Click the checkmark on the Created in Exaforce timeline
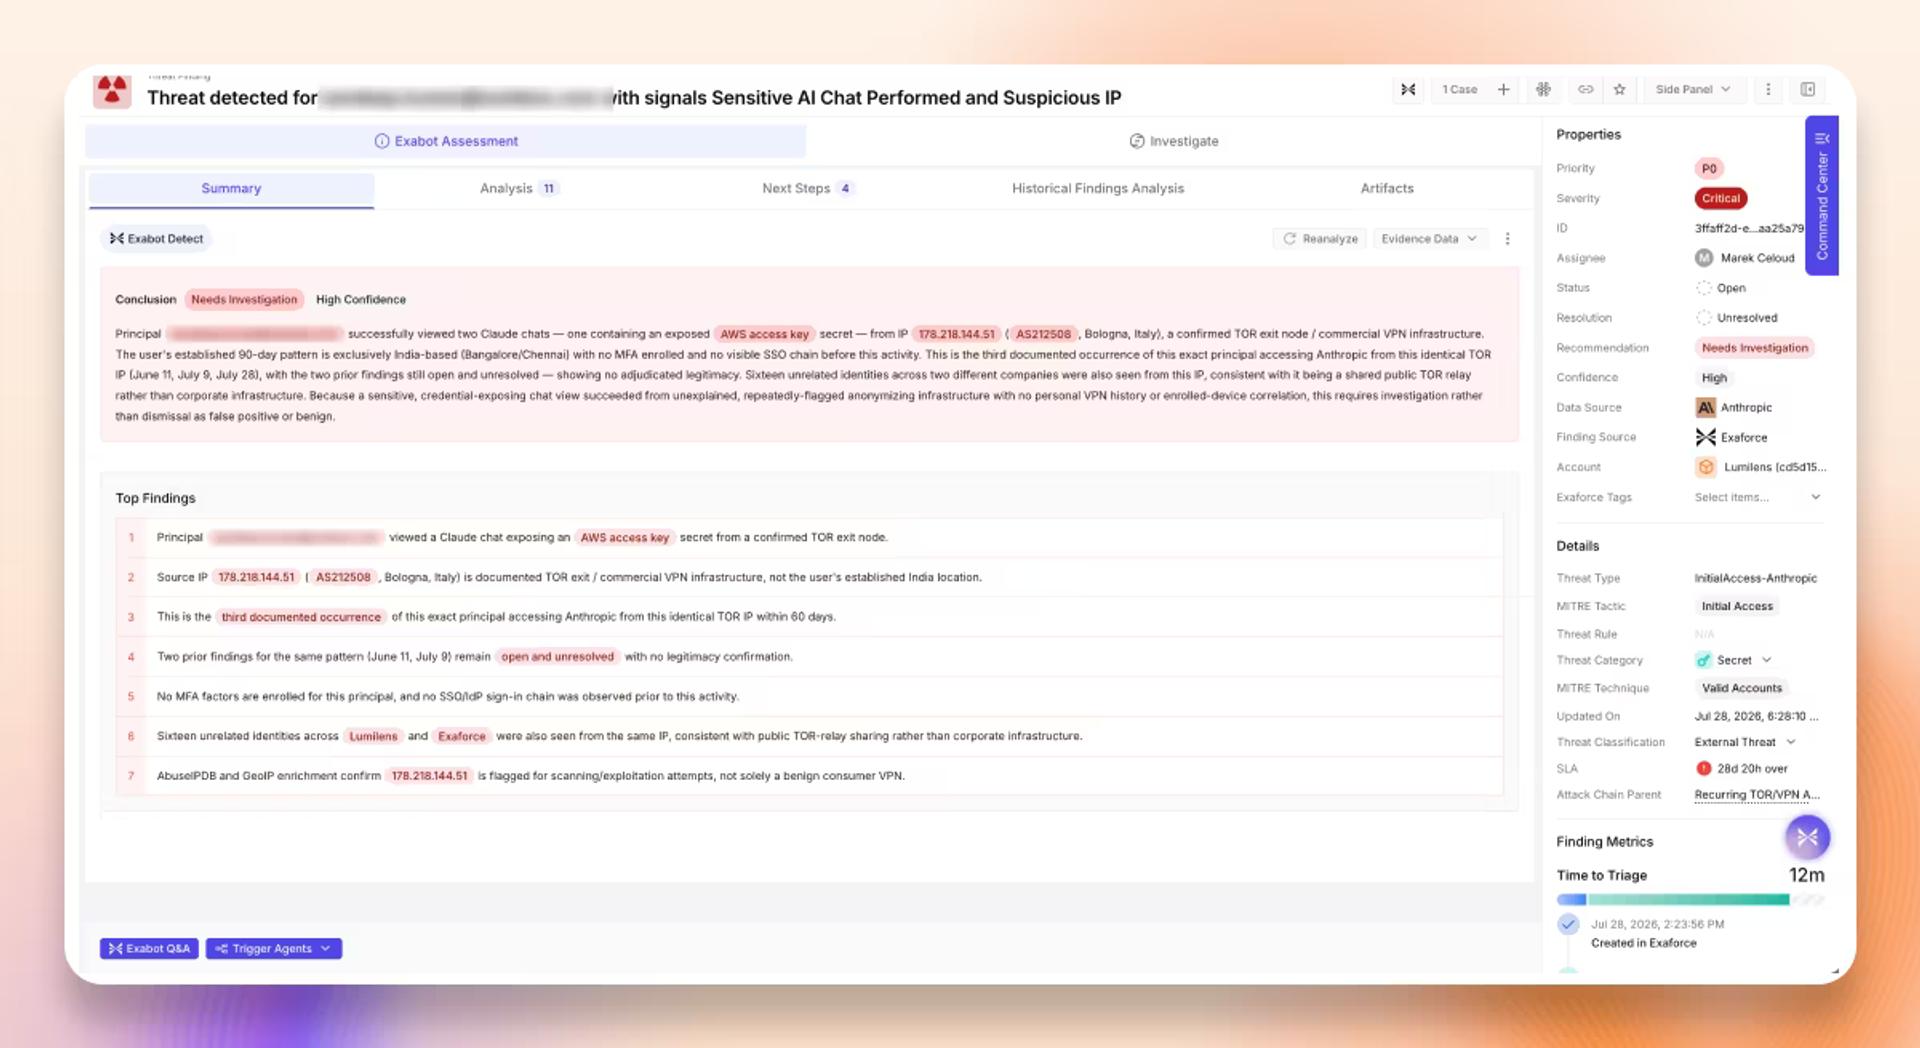Screen dimensions: 1920x1048 1568,924
